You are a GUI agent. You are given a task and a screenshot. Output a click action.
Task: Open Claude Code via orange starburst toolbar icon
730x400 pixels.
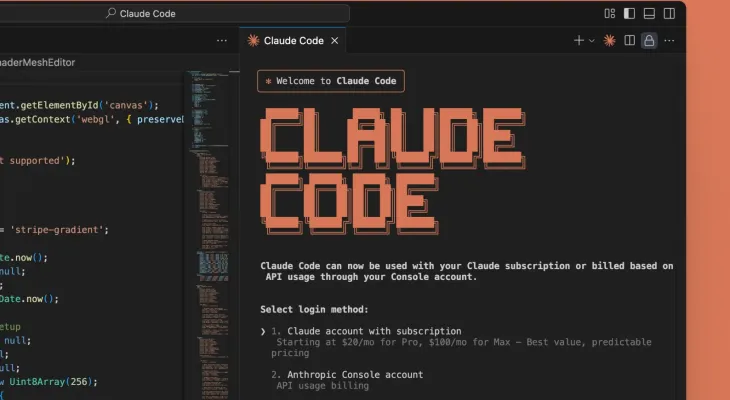[609, 41]
